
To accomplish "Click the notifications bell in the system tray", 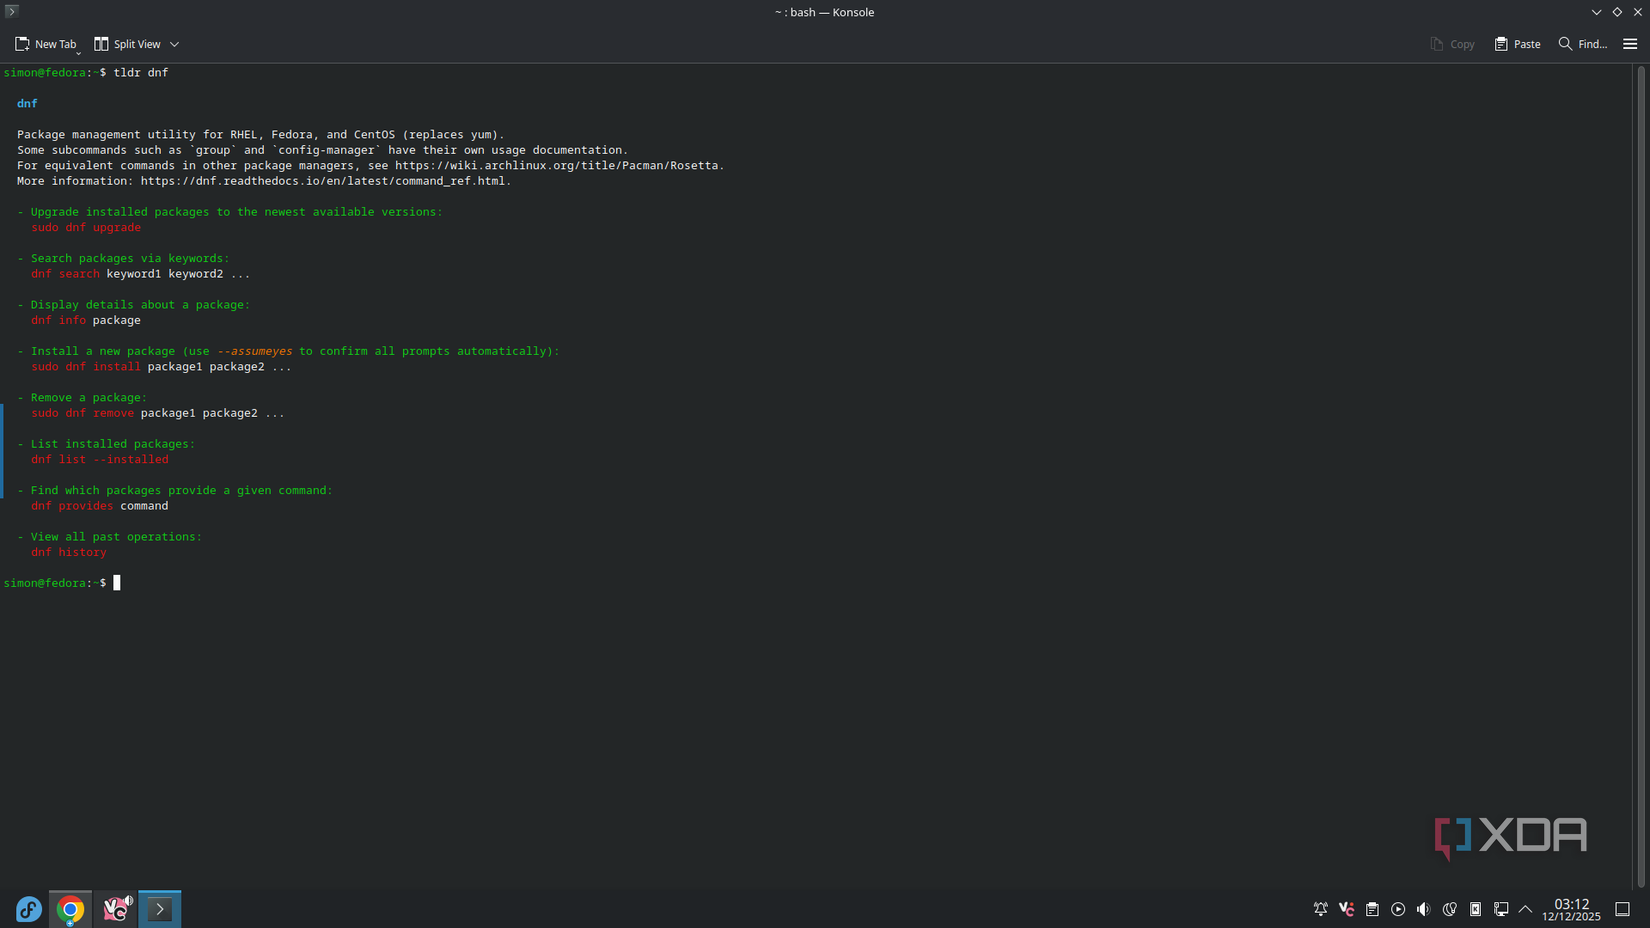I will coord(1320,909).
